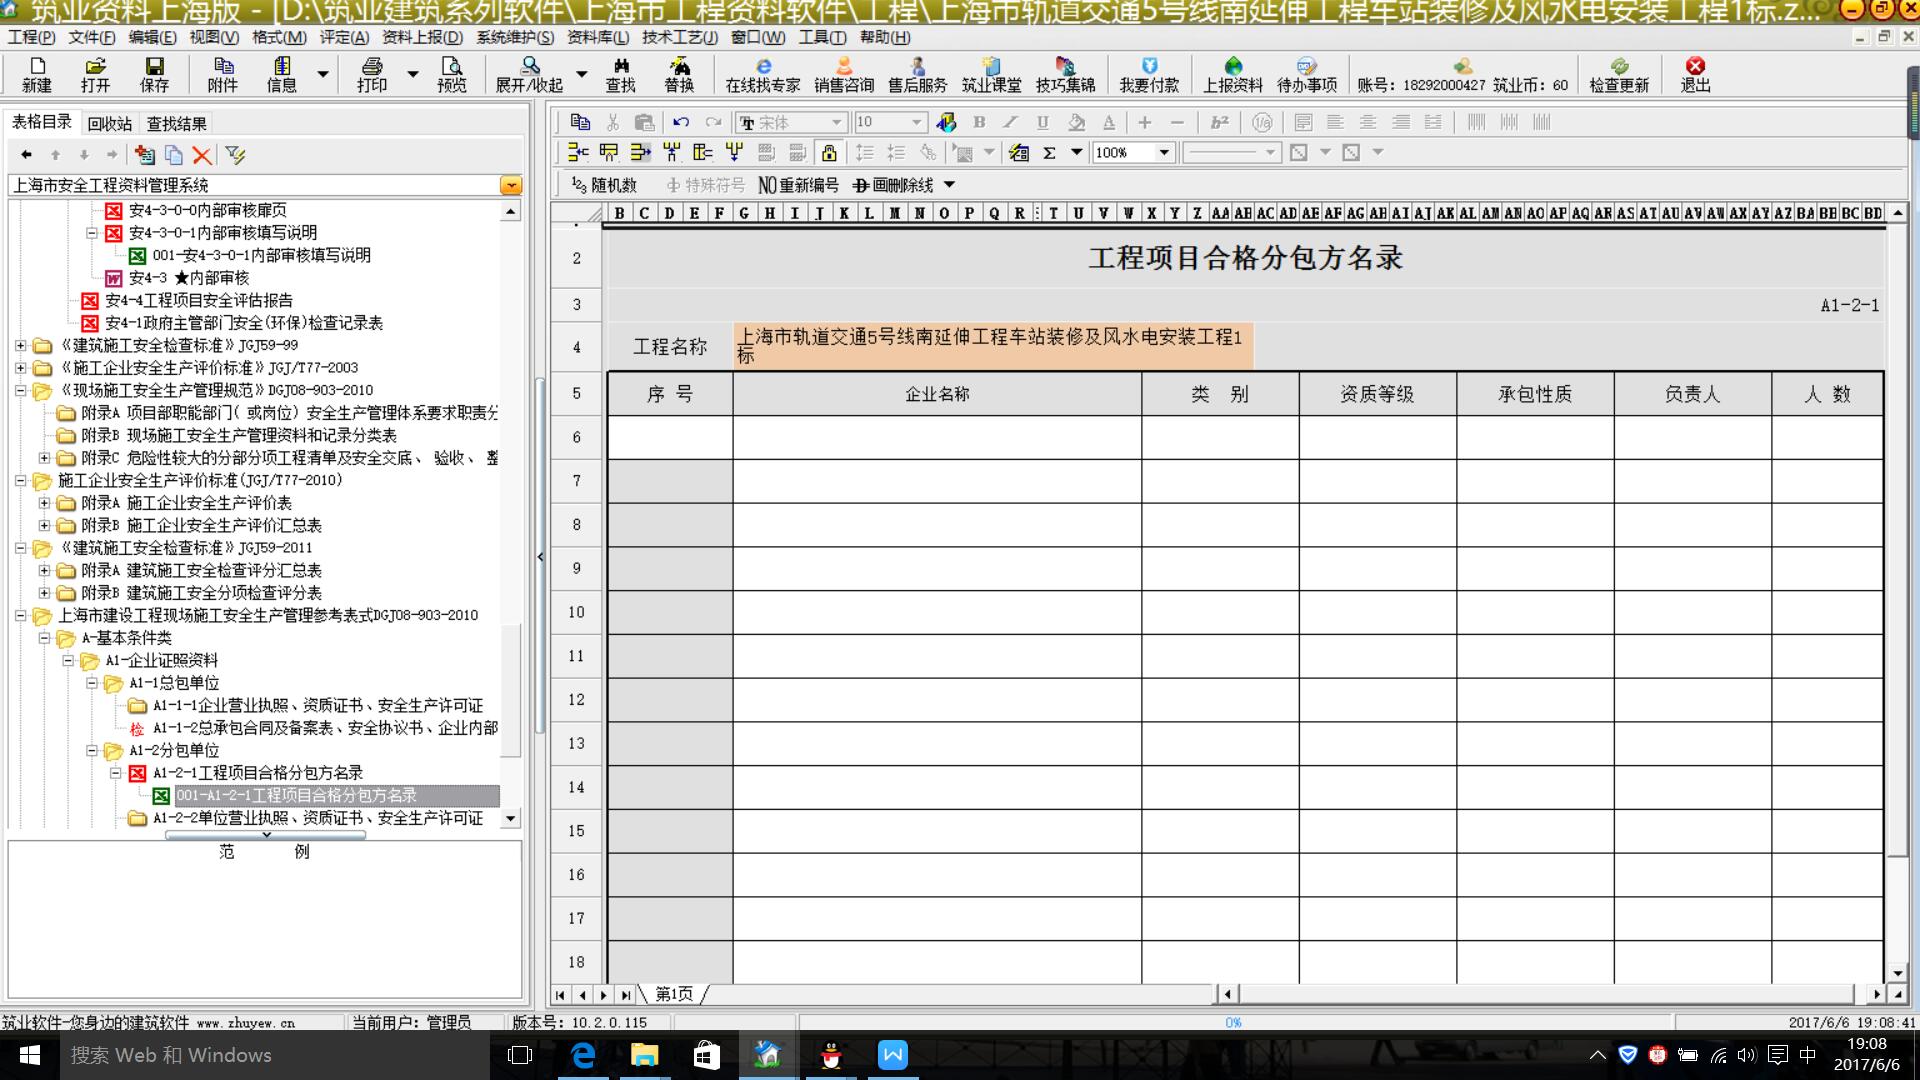This screenshot has height=1080, width=1920.
Task: Click the 查找 binoculars icon
Action: click(620, 74)
